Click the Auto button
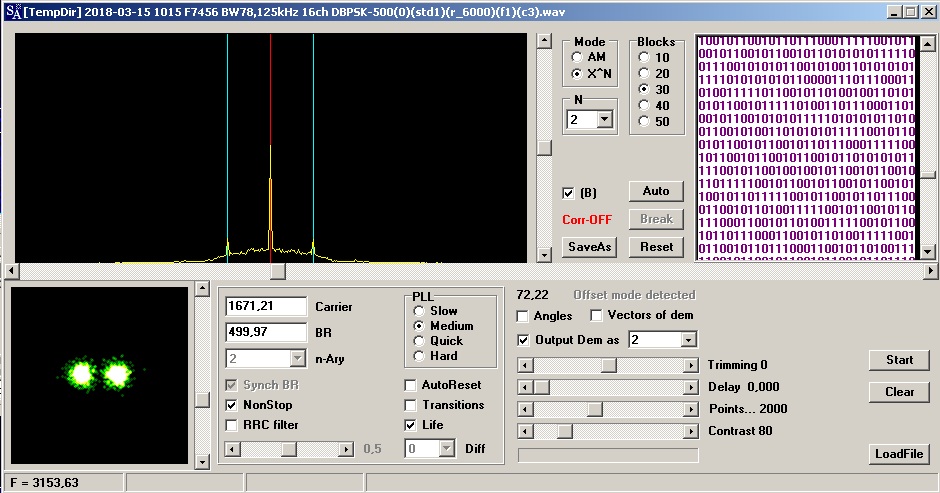Image resolution: width=940 pixels, height=493 pixels. [x=656, y=191]
